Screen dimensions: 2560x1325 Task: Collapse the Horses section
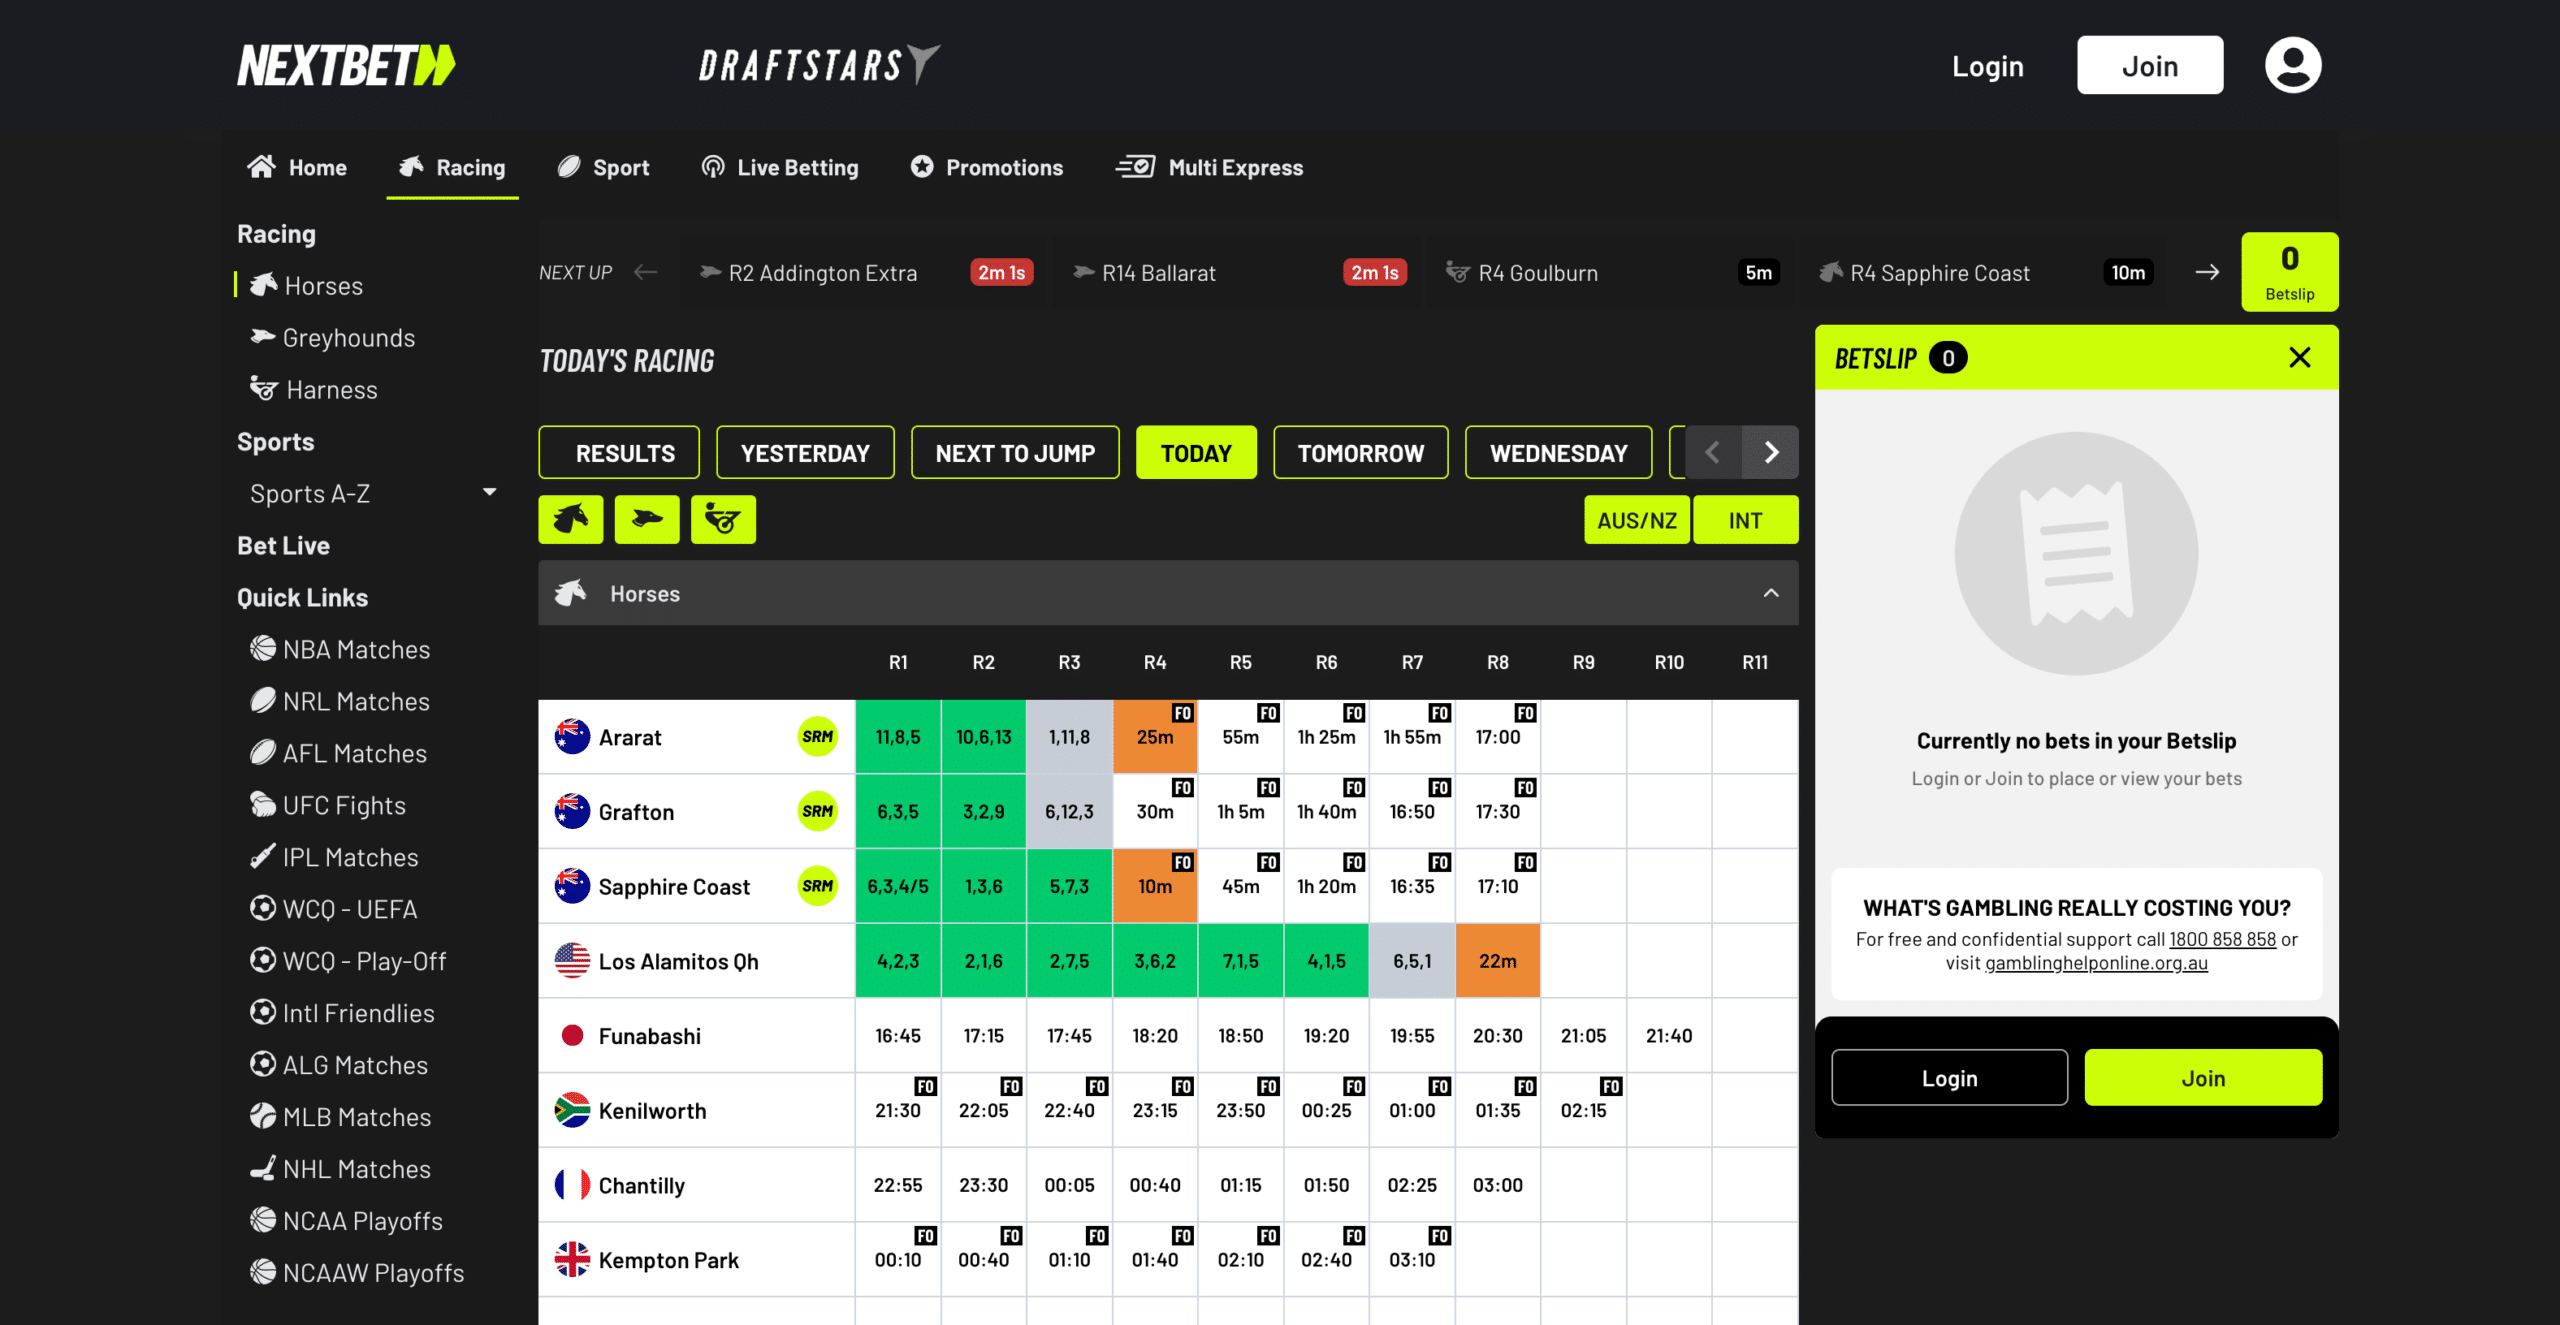coord(1770,593)
